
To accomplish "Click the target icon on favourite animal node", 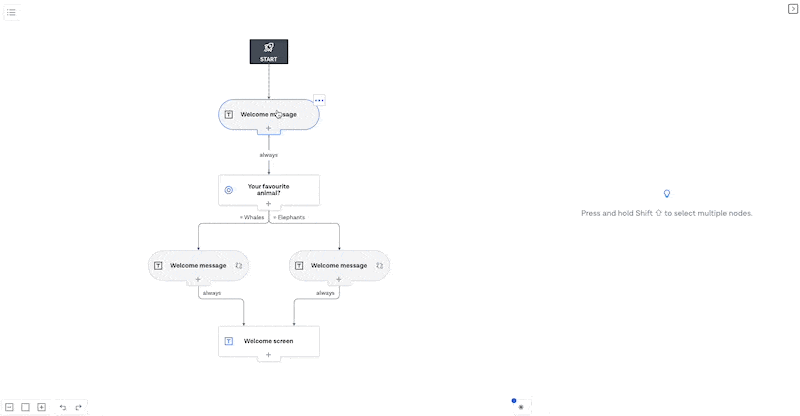I will (x=229, y=190).
